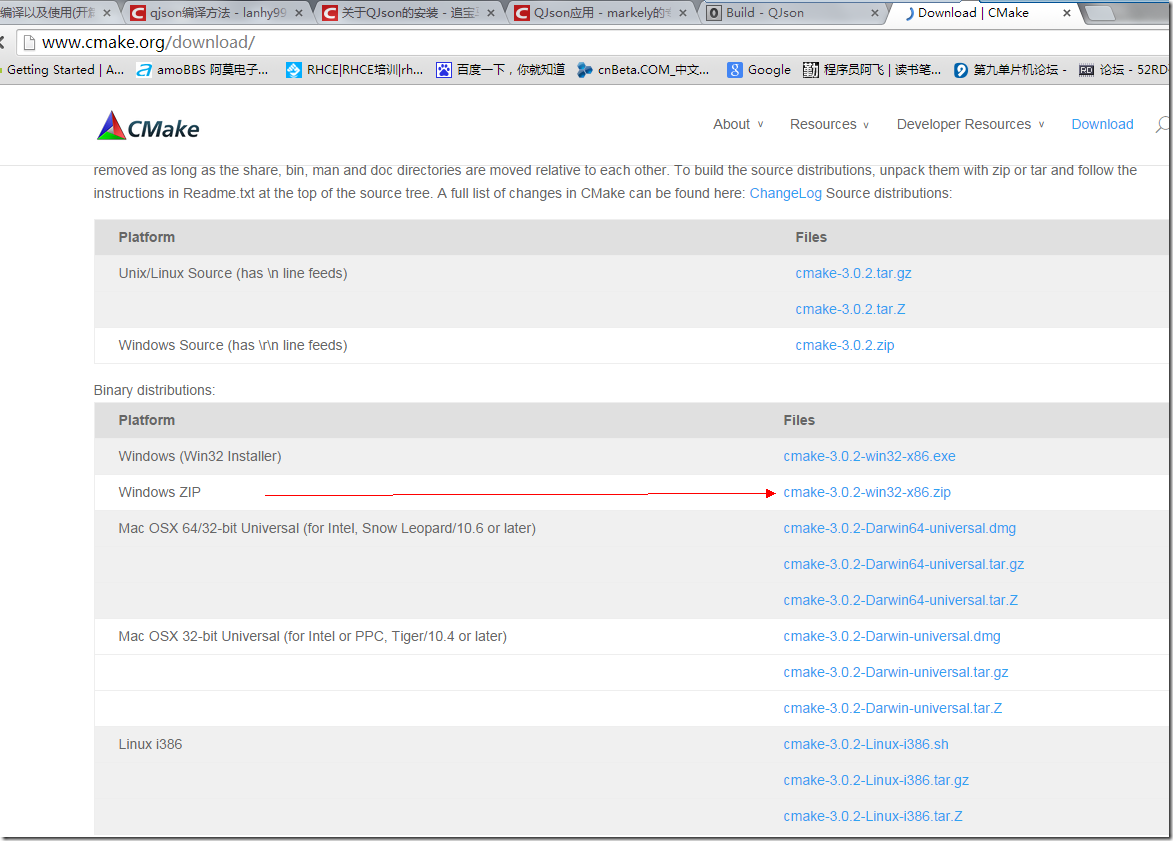Download cmake-3.0.2.tar.gz
The height and width of the screenshot is (841, 1173).
(853, 273)
